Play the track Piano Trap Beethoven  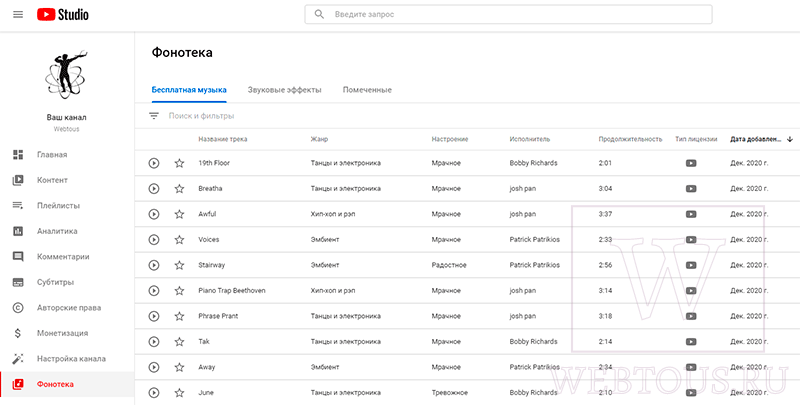pyautogui.click(x=154, y=291)
